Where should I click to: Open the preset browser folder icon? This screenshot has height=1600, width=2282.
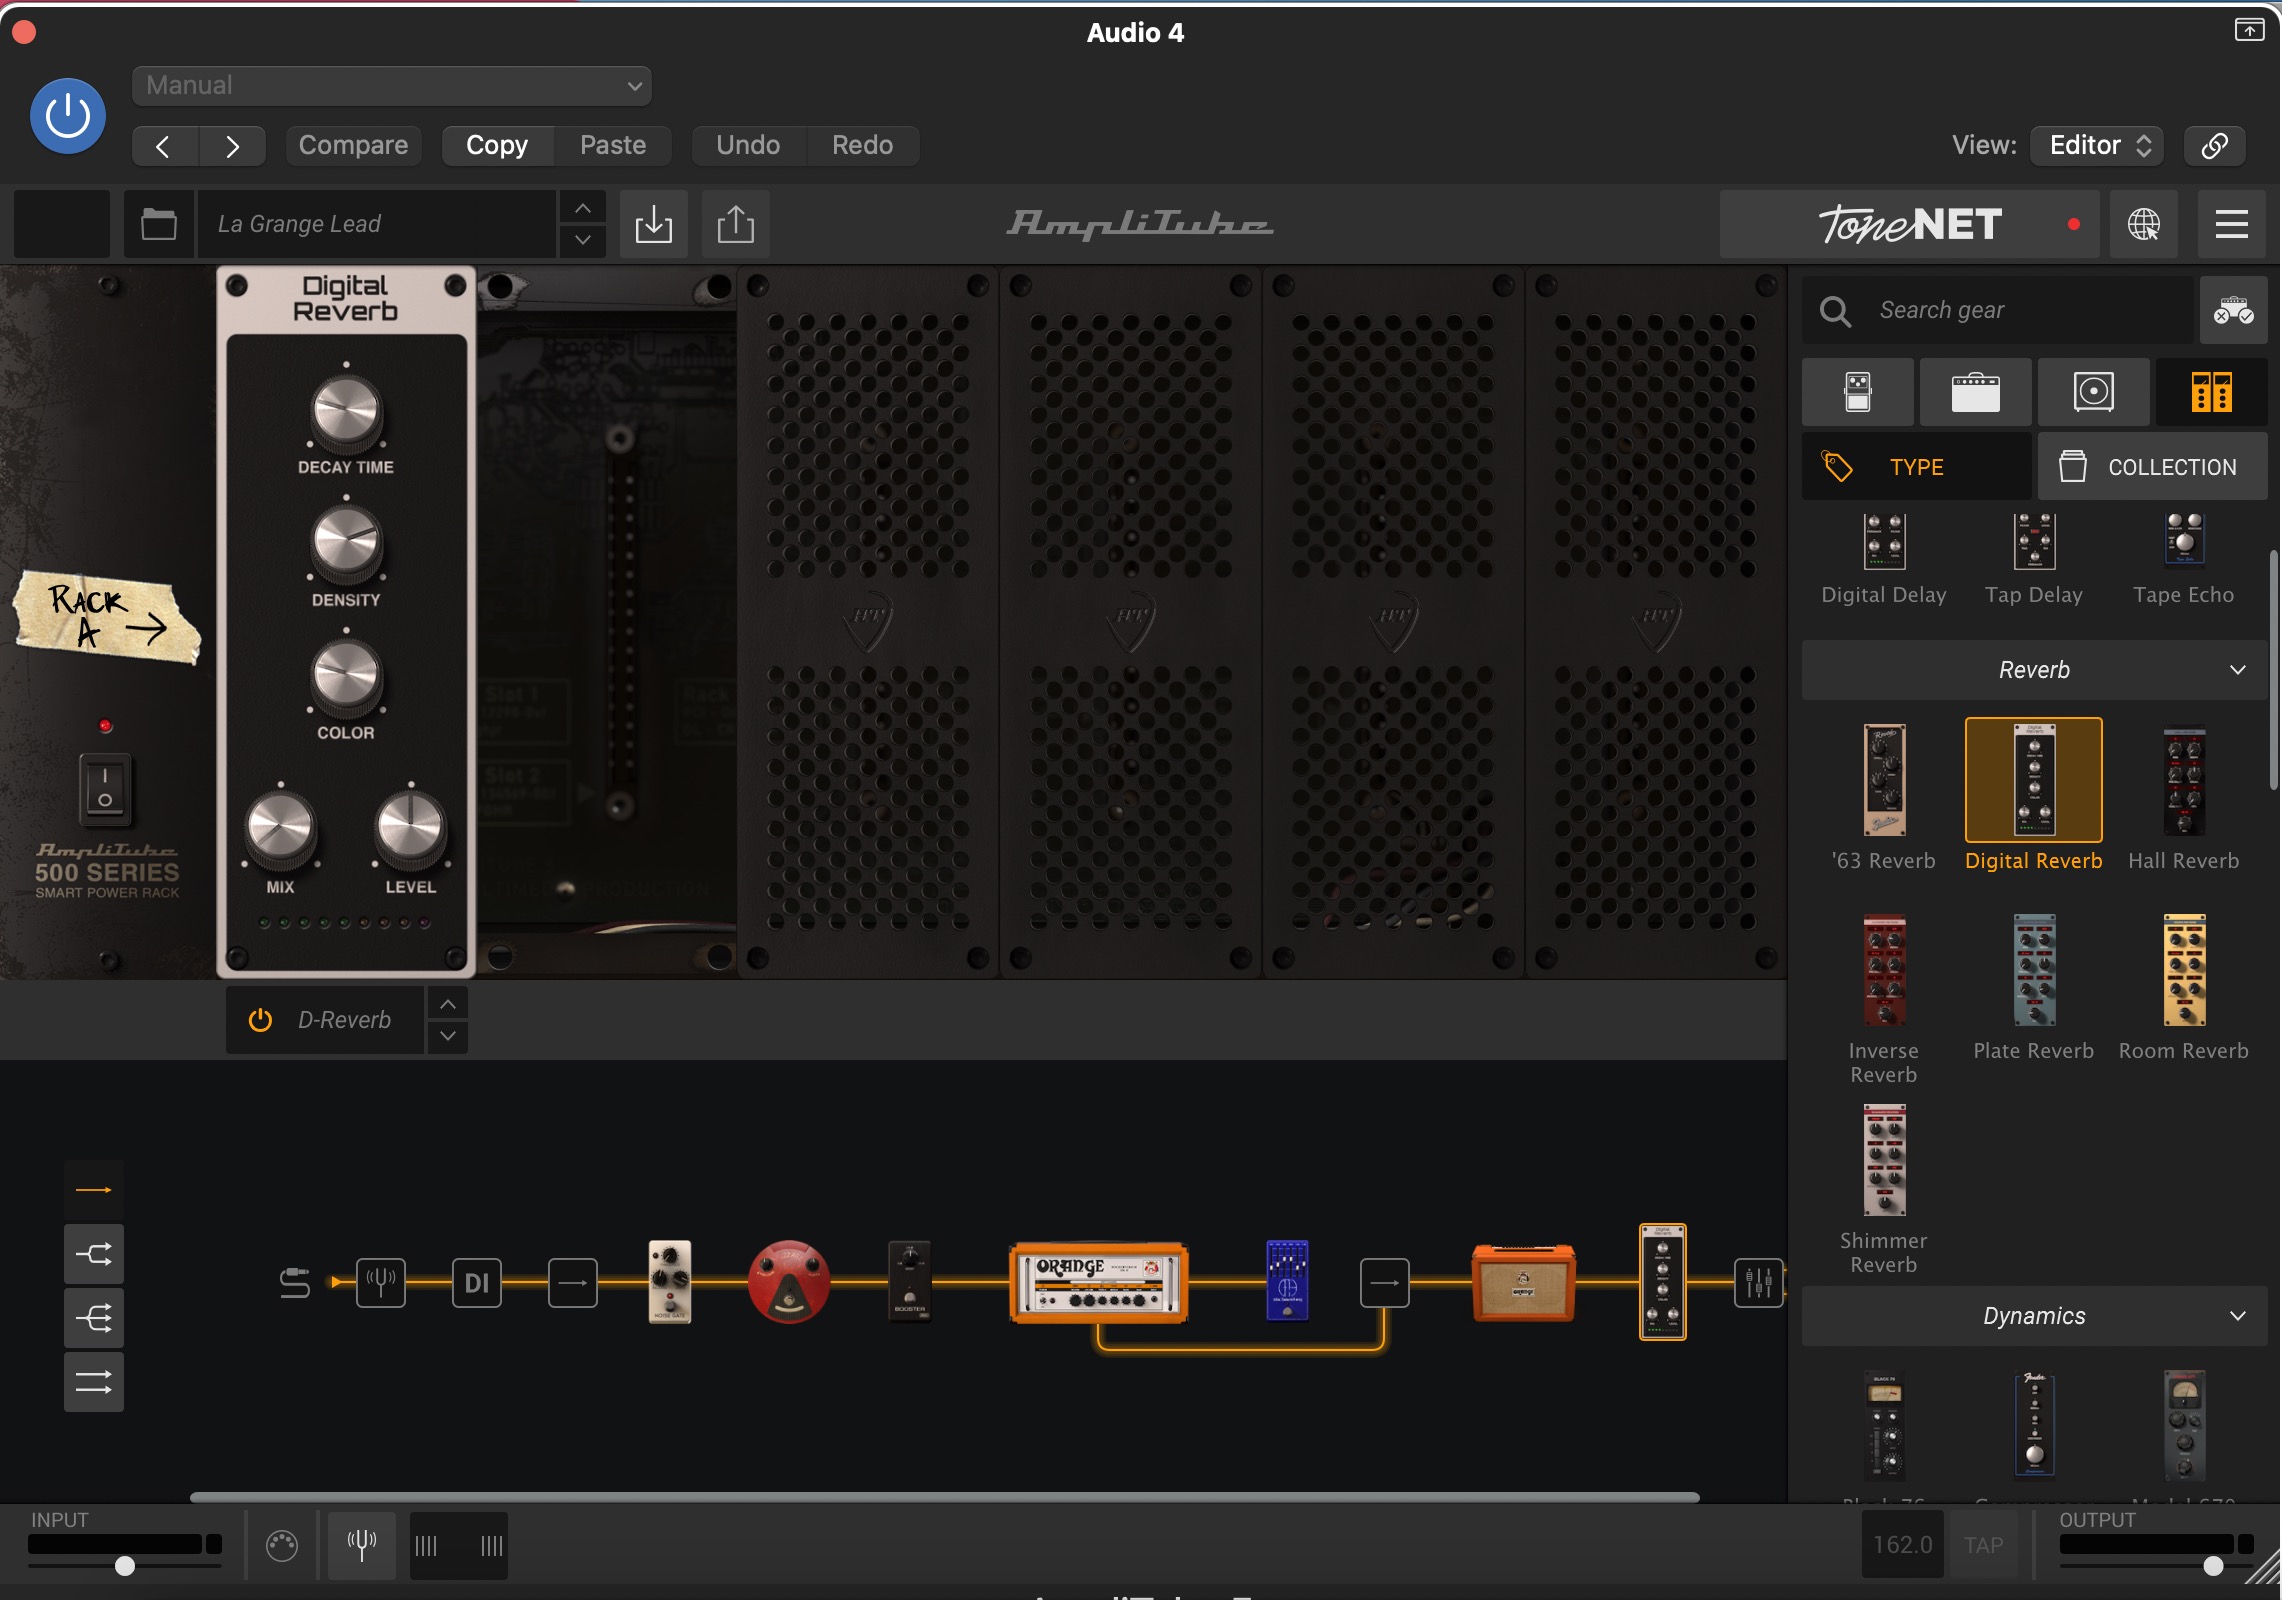pos(159,224)
